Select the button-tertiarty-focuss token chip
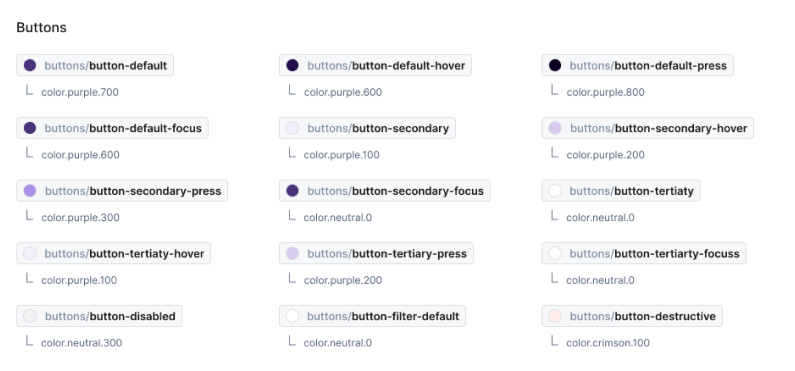 coord(644,253)
